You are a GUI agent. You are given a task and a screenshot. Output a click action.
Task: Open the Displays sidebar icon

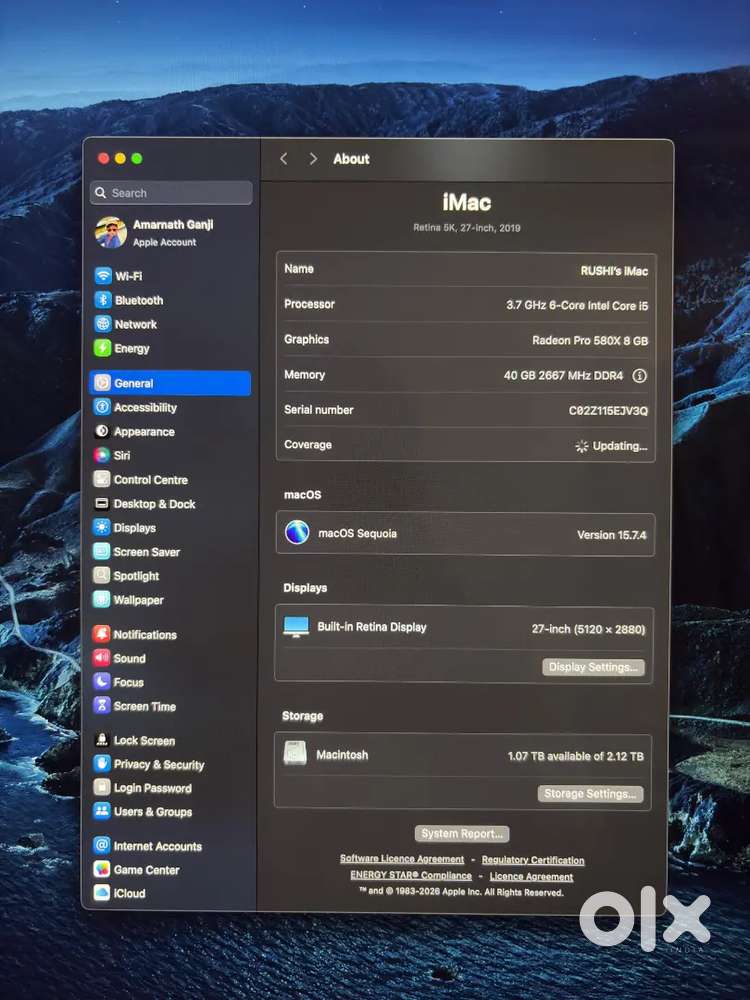pyautogui.click(x=101, y=527)
